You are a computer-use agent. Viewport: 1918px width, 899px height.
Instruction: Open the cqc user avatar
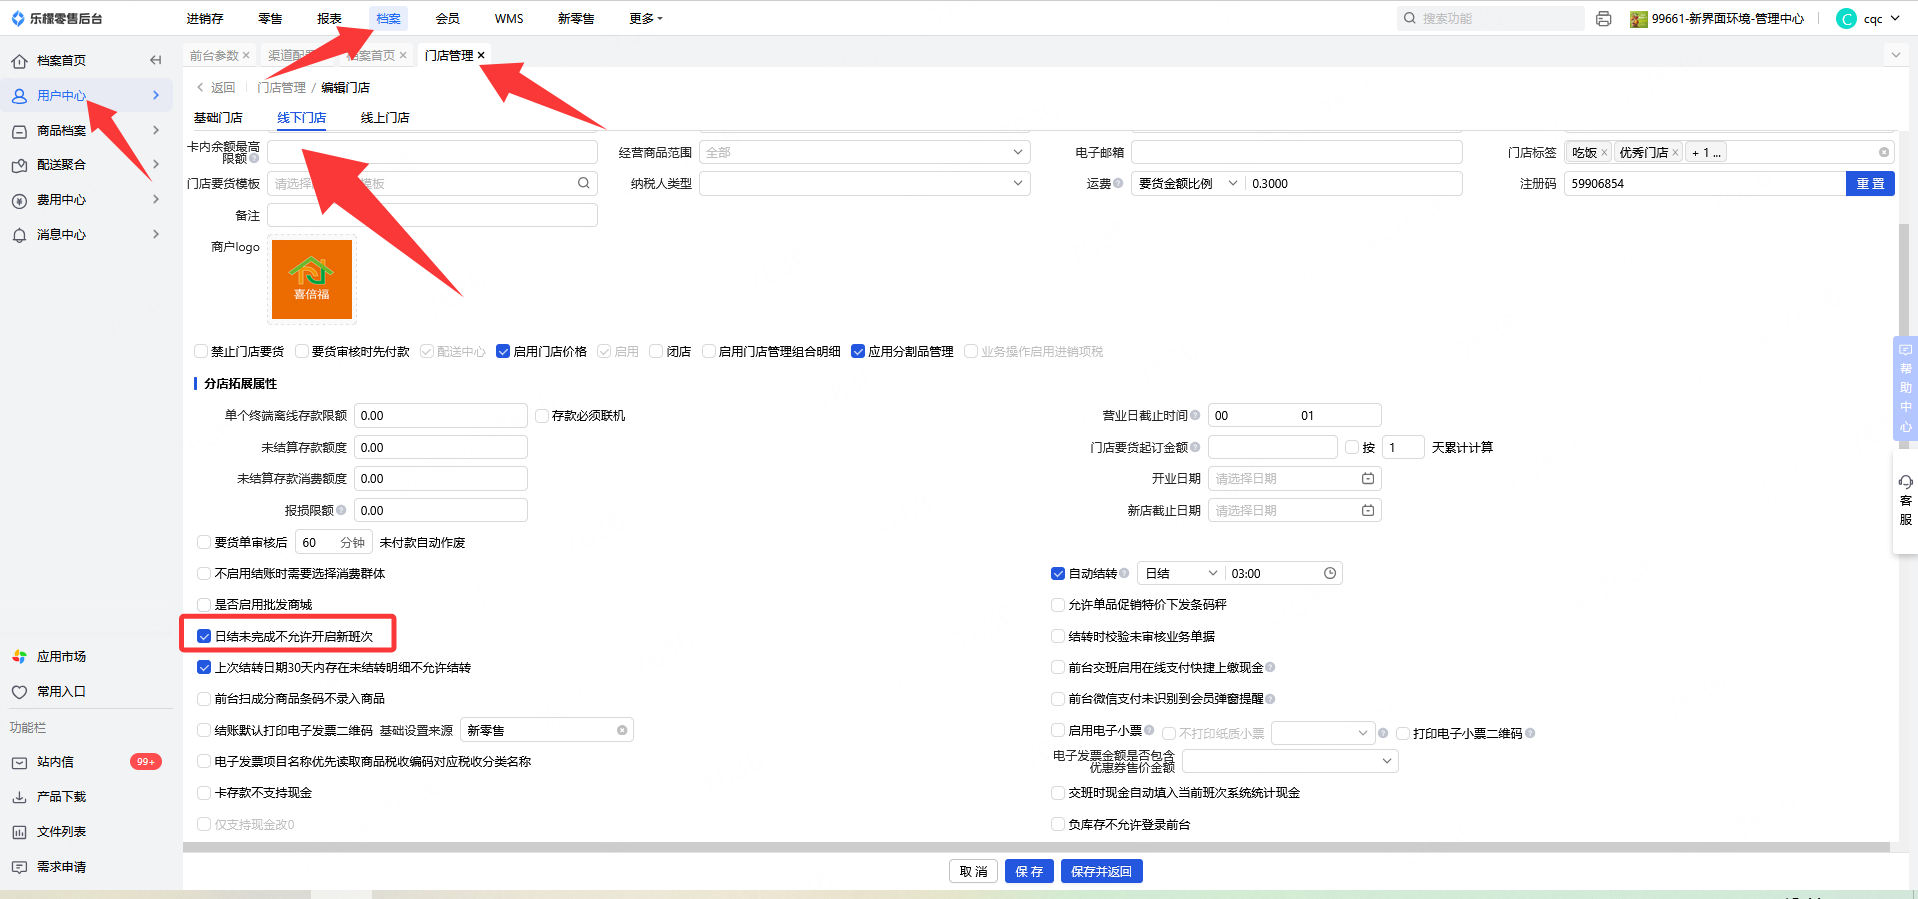pos(1846,19)
